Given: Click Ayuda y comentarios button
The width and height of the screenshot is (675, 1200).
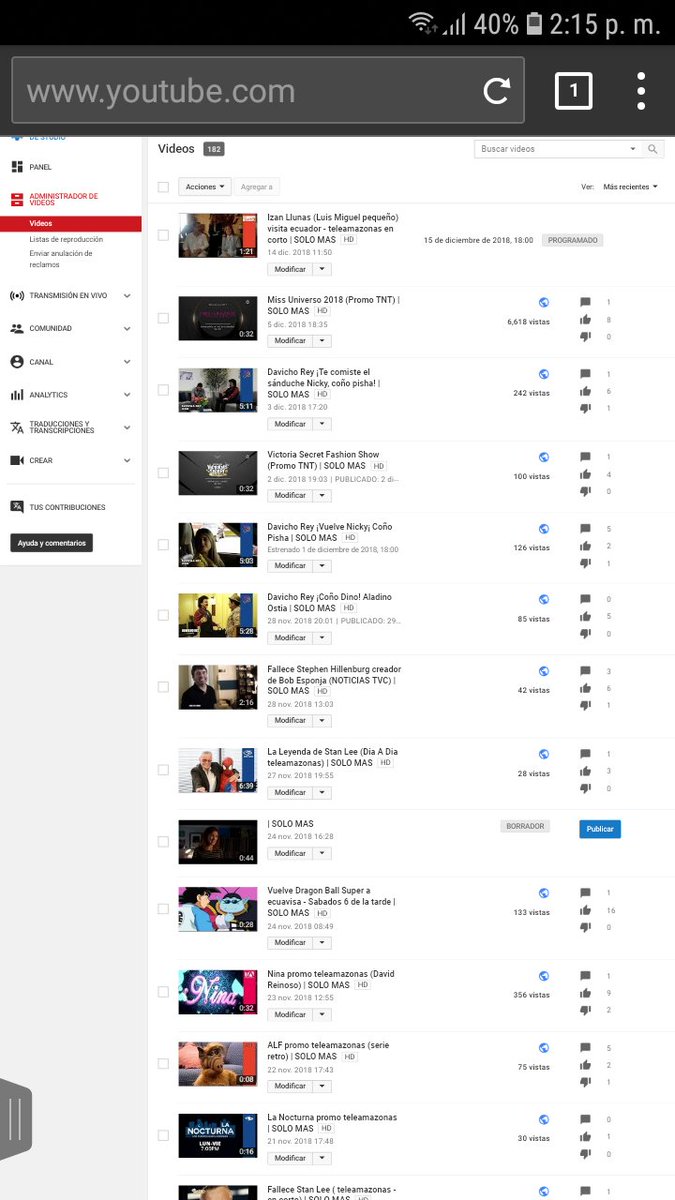Looking at the screenshot, I should pyautogui.click(x=52, y=543).
